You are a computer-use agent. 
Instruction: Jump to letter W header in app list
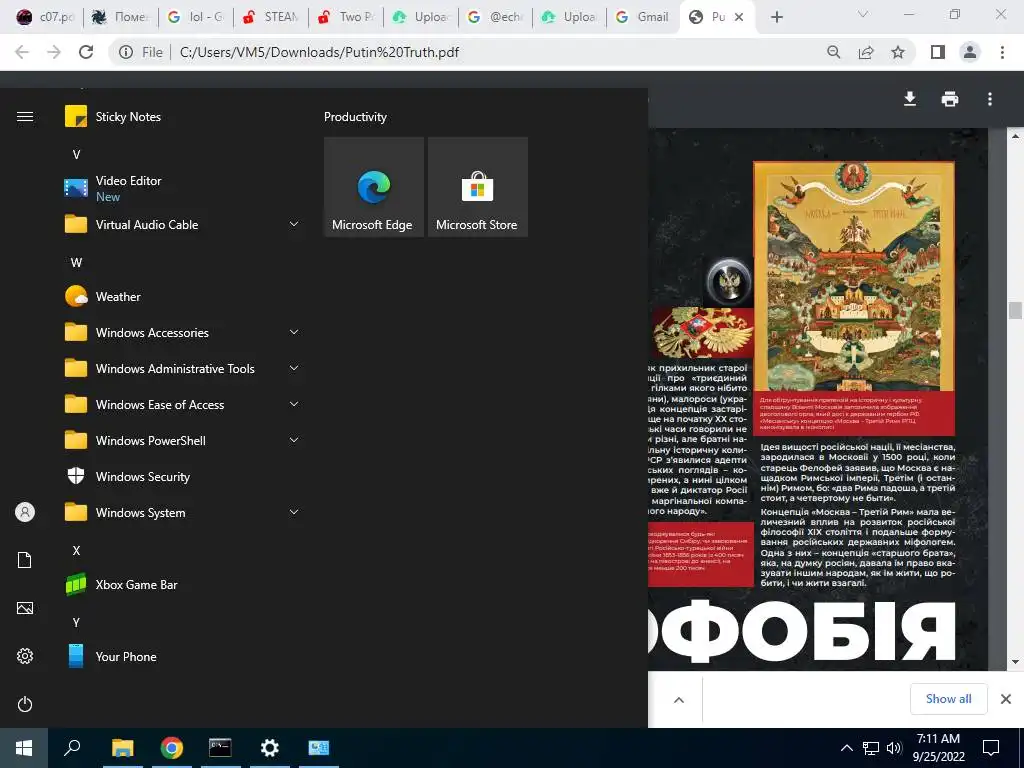click(x=76, y=263)
